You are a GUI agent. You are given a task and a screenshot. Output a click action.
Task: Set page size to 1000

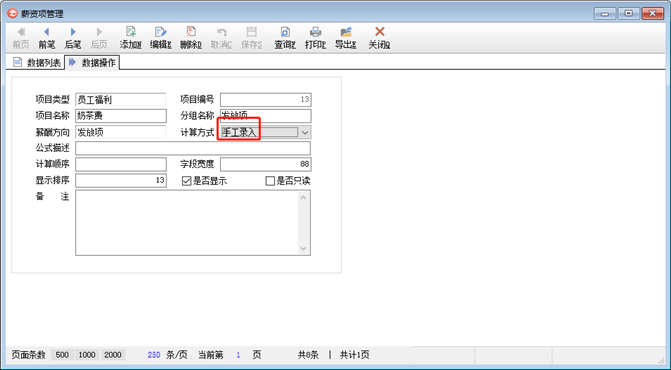[87, 355]
